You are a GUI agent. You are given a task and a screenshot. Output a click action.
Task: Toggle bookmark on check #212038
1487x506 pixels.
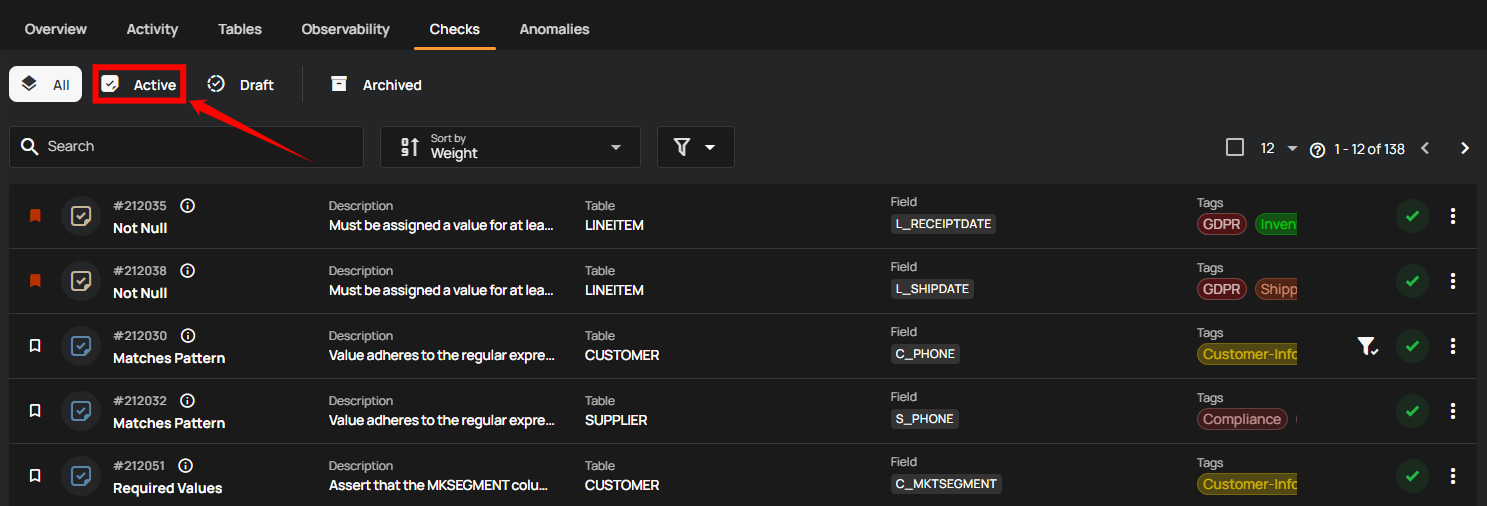pyautogui.click(x=35, y=280)
